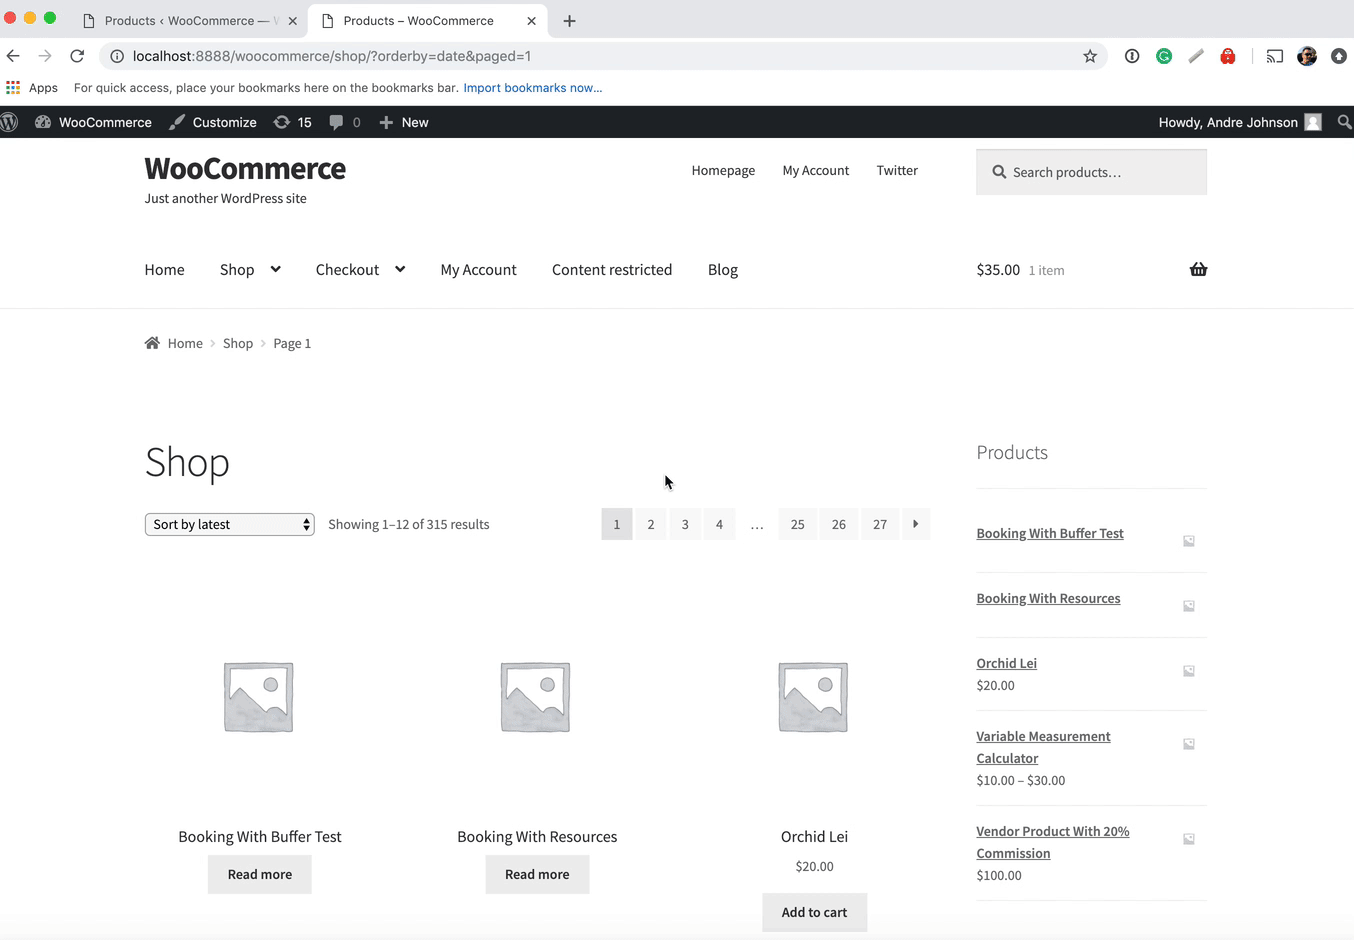Click the Shop breadcrumb link

(x=238, y=343)
